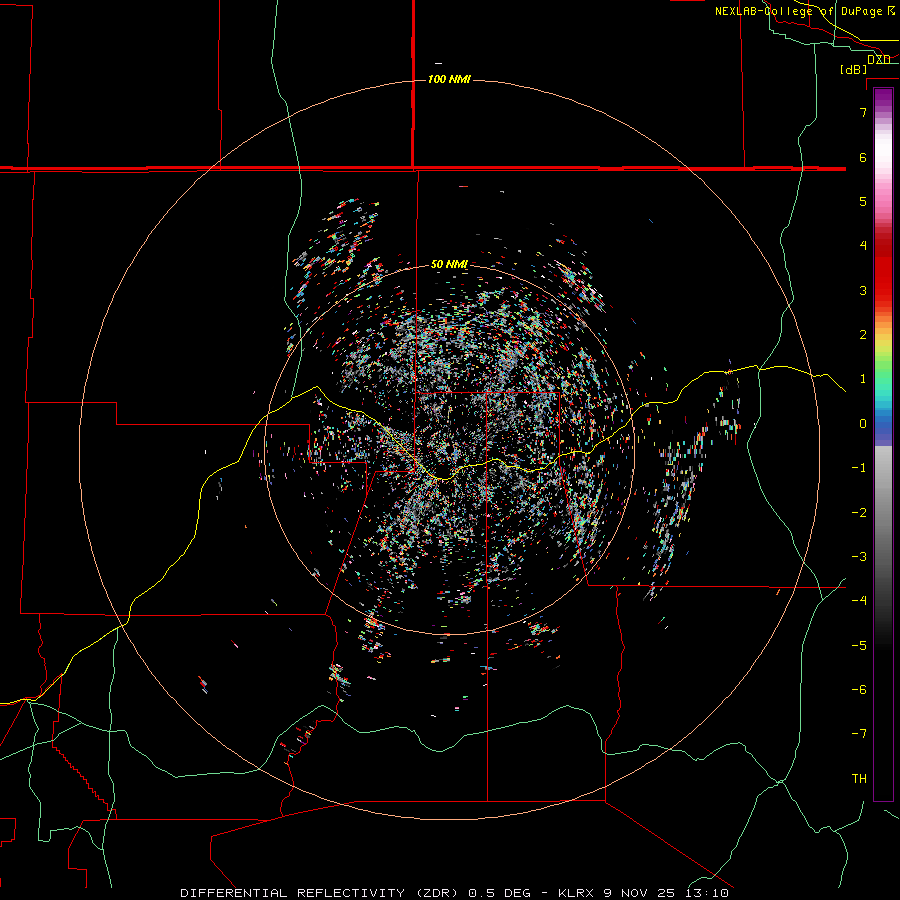This screenshot has width=900, height=900.
Task: Click the Differential Reflectivity (ZDR) product caption
Action: (x=454, y=893)
